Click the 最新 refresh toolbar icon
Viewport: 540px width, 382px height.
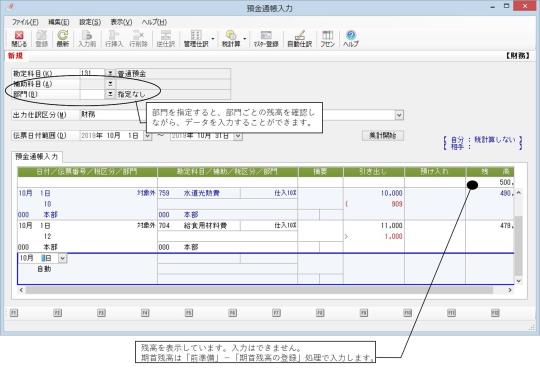click(x=63, y=39)
